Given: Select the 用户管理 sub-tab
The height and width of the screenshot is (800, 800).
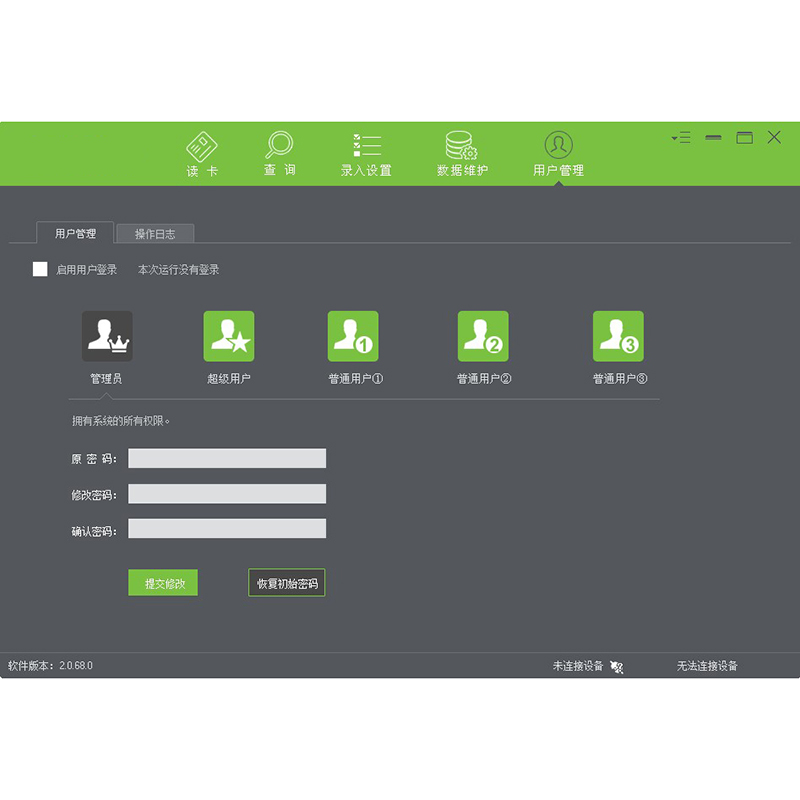Looking at the screenshot, I should click(x=76, y=234).
